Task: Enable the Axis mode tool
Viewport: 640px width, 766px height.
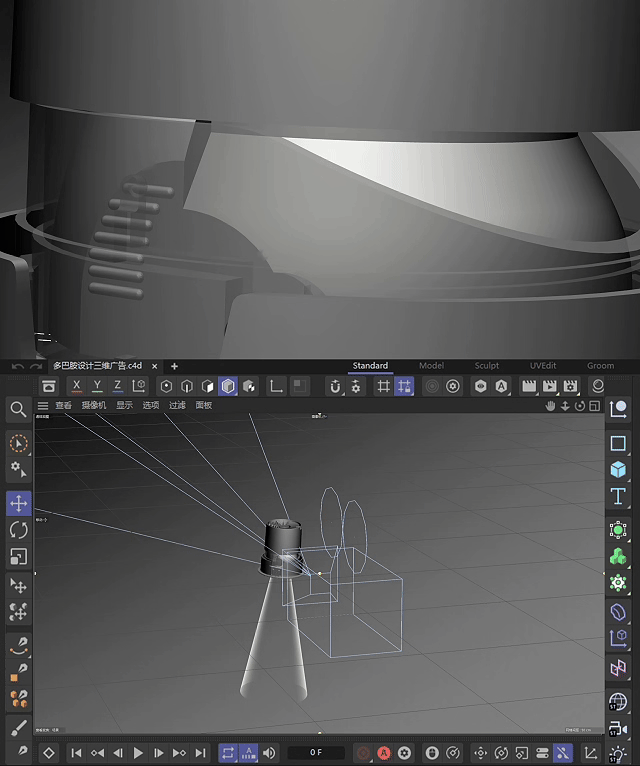Action: tap(276, 386)
